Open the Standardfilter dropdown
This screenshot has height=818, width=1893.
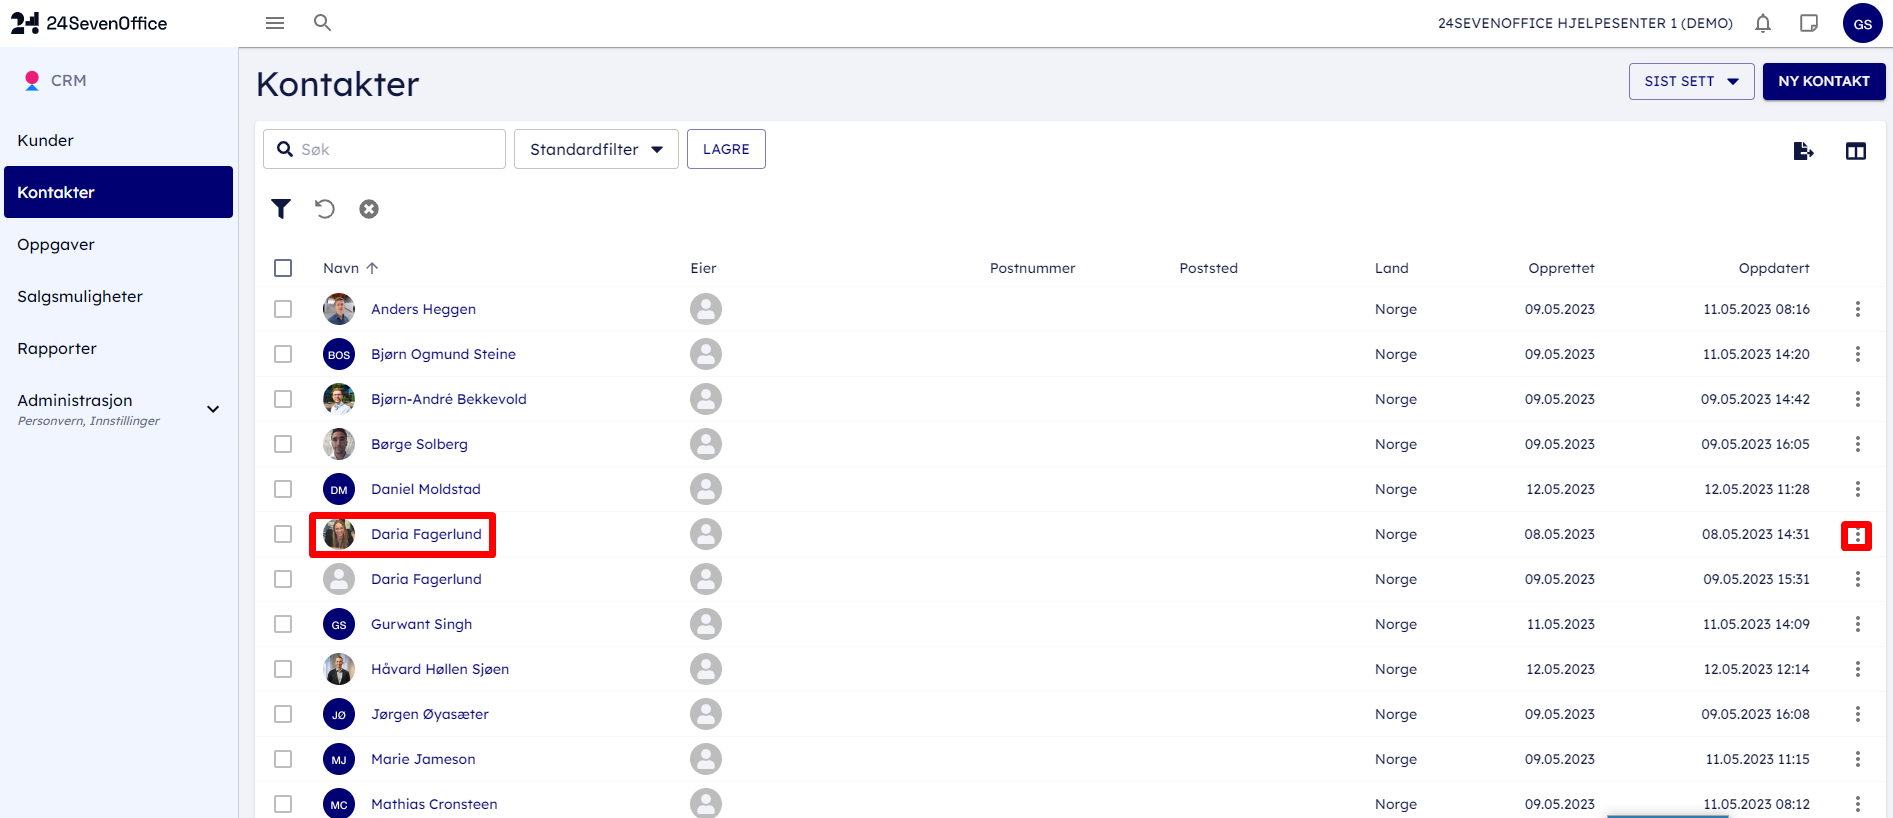tap(596, 149)
